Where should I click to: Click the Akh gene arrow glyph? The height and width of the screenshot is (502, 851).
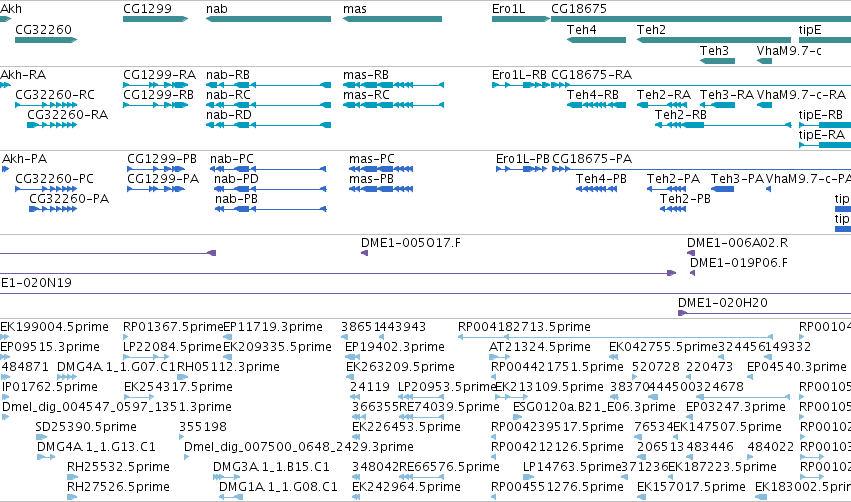5,19
